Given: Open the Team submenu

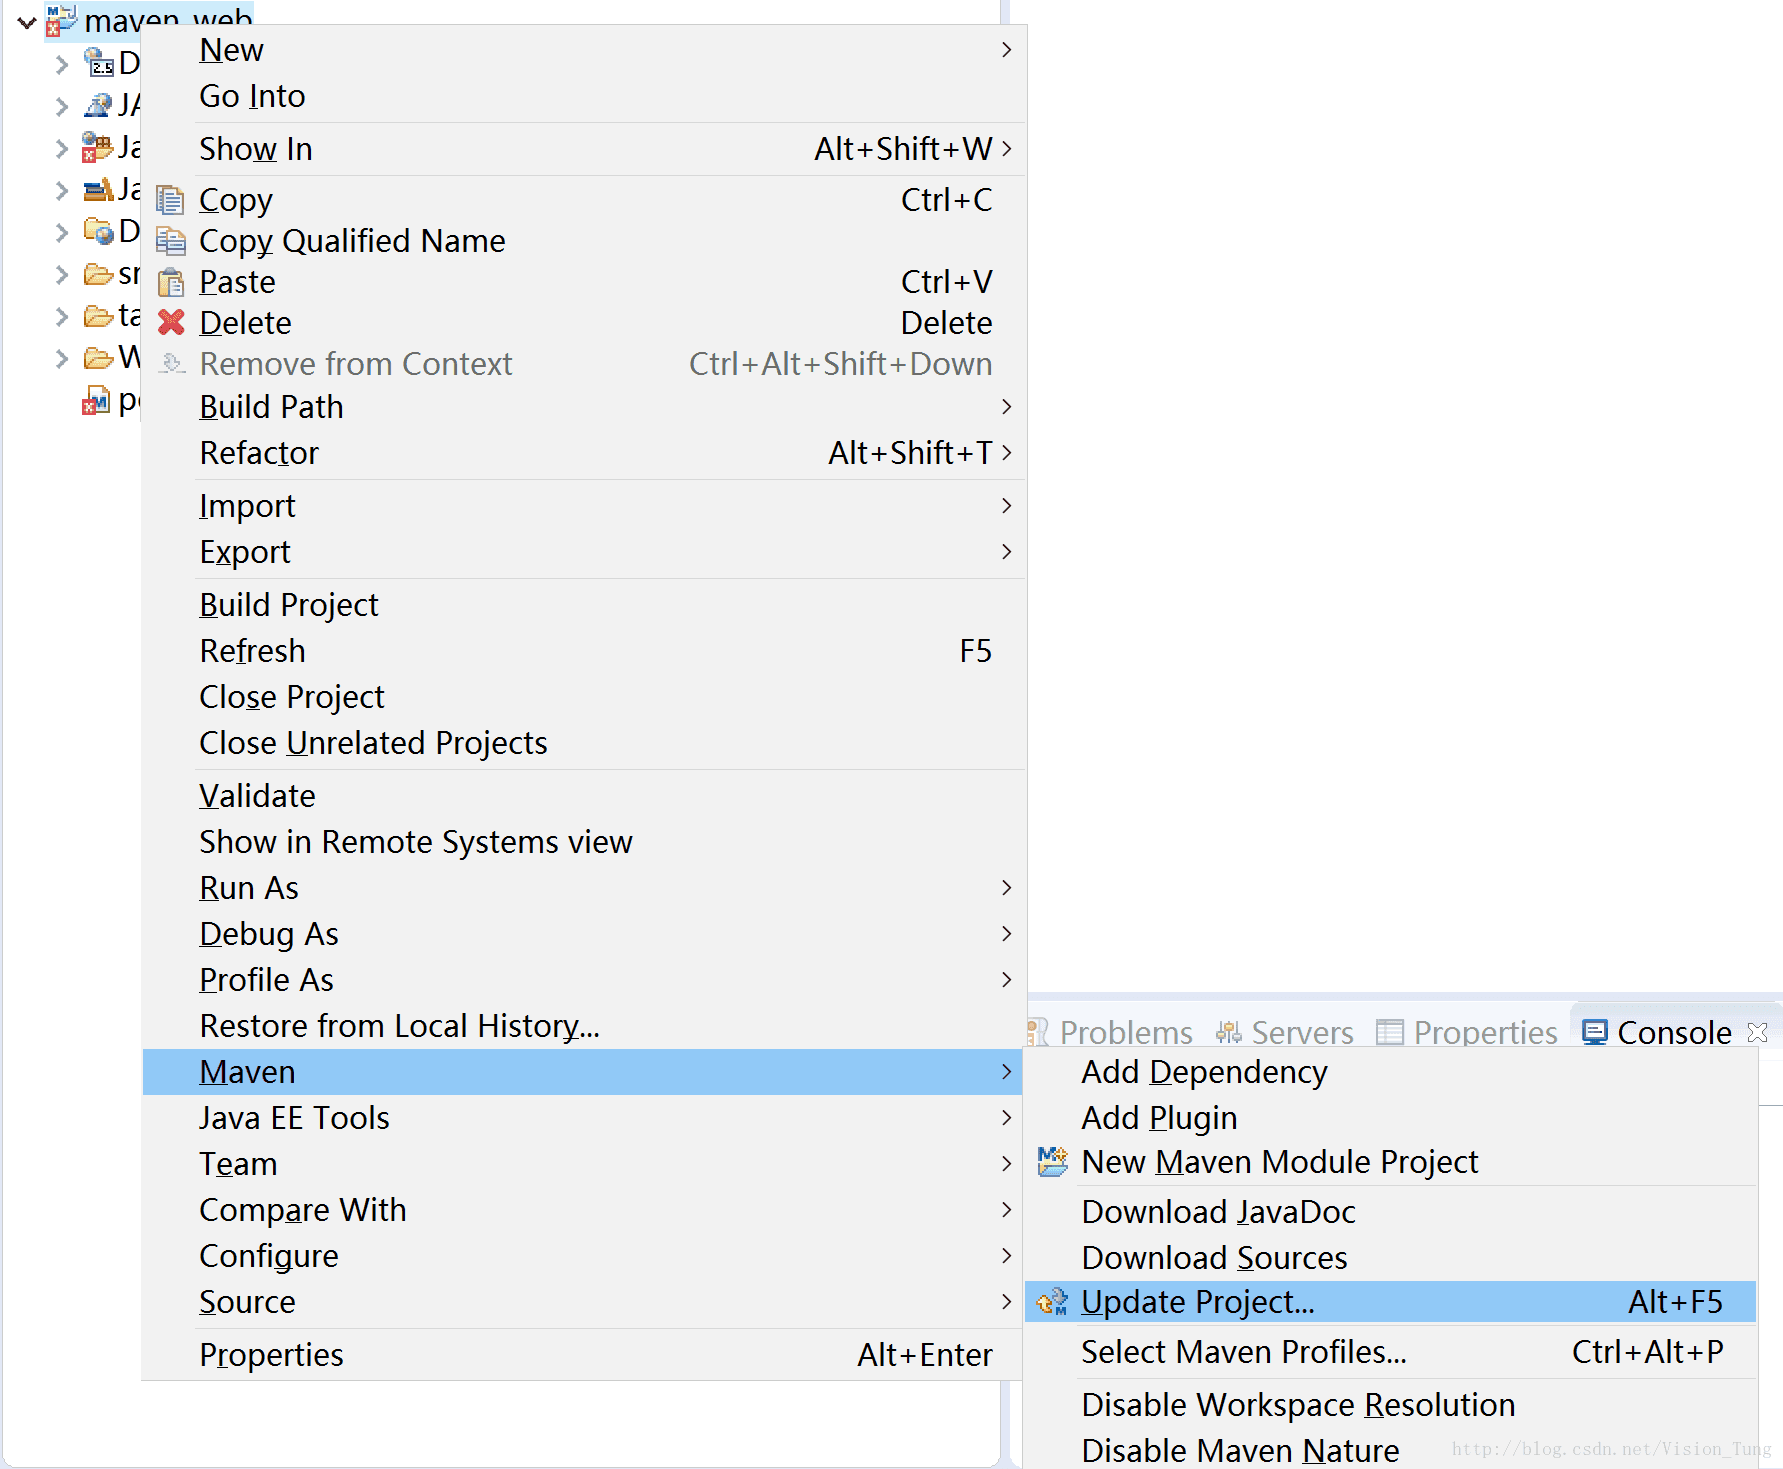Looking at the screenshot, I should click(584, 1164).
